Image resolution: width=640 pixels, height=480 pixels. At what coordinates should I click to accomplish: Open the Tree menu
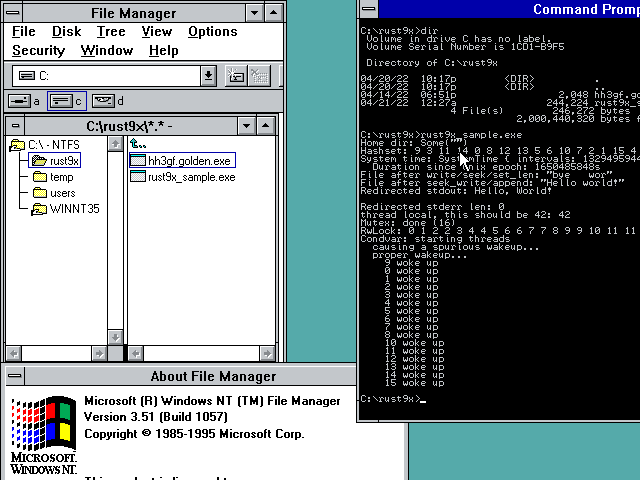pos(110,31)
